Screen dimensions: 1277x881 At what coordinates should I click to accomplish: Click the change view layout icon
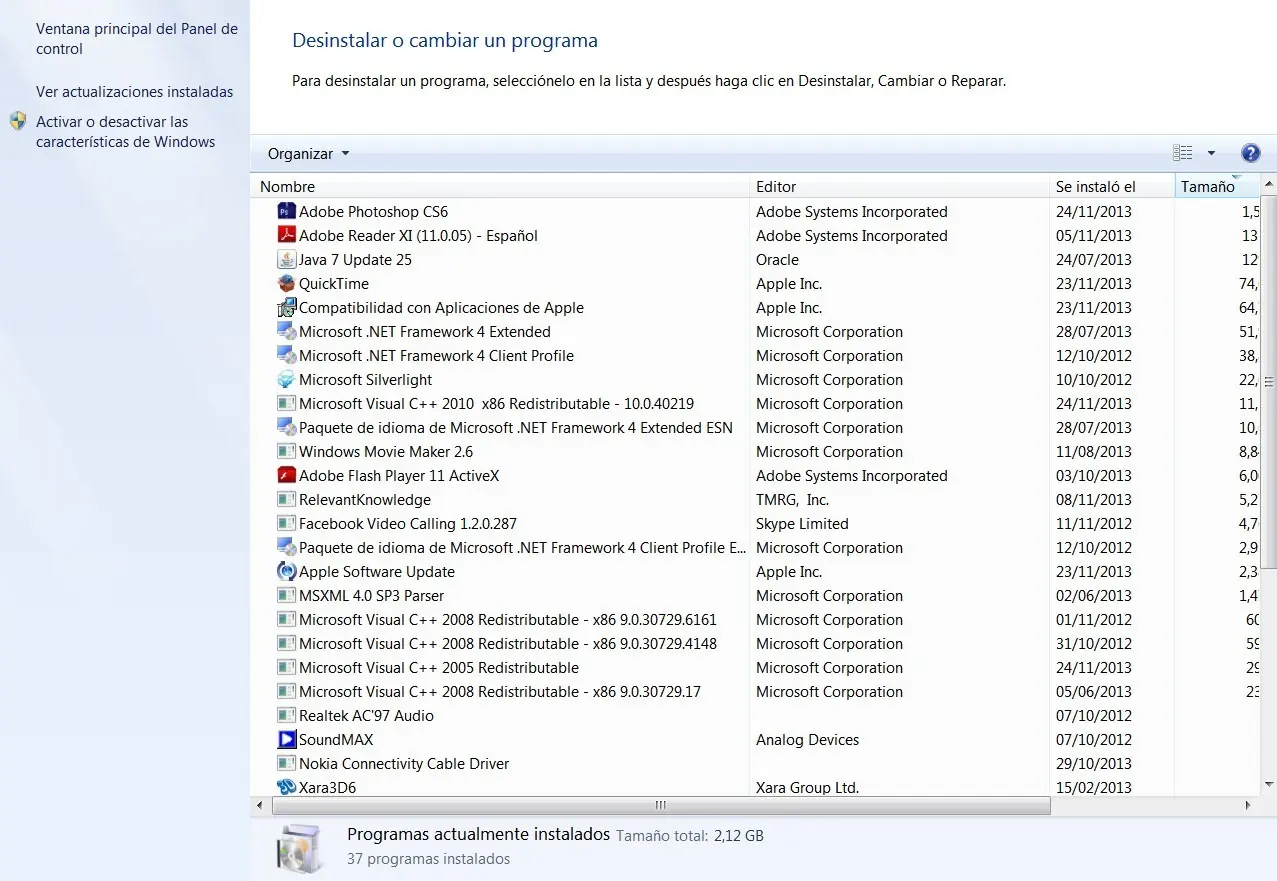pyautogui.click(x=1183, y=153)
